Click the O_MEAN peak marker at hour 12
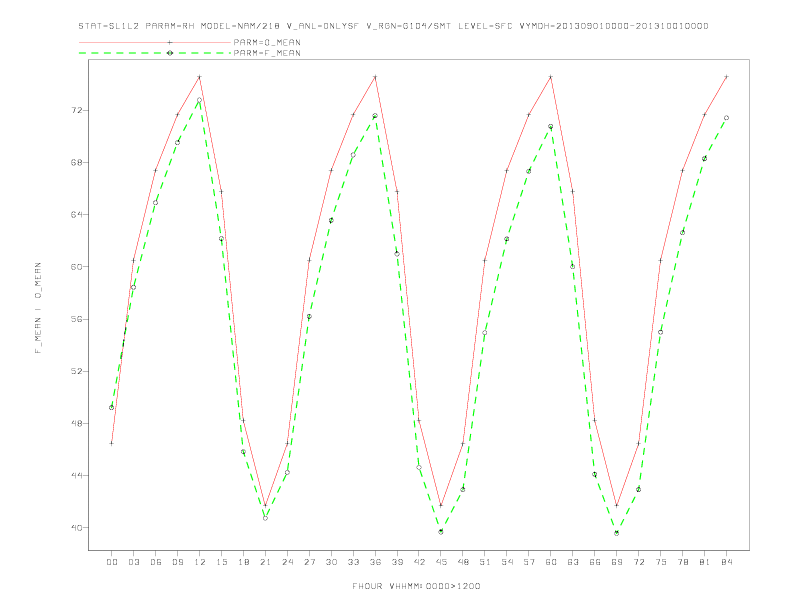This screenshot has width=792, height=612. 200,77
